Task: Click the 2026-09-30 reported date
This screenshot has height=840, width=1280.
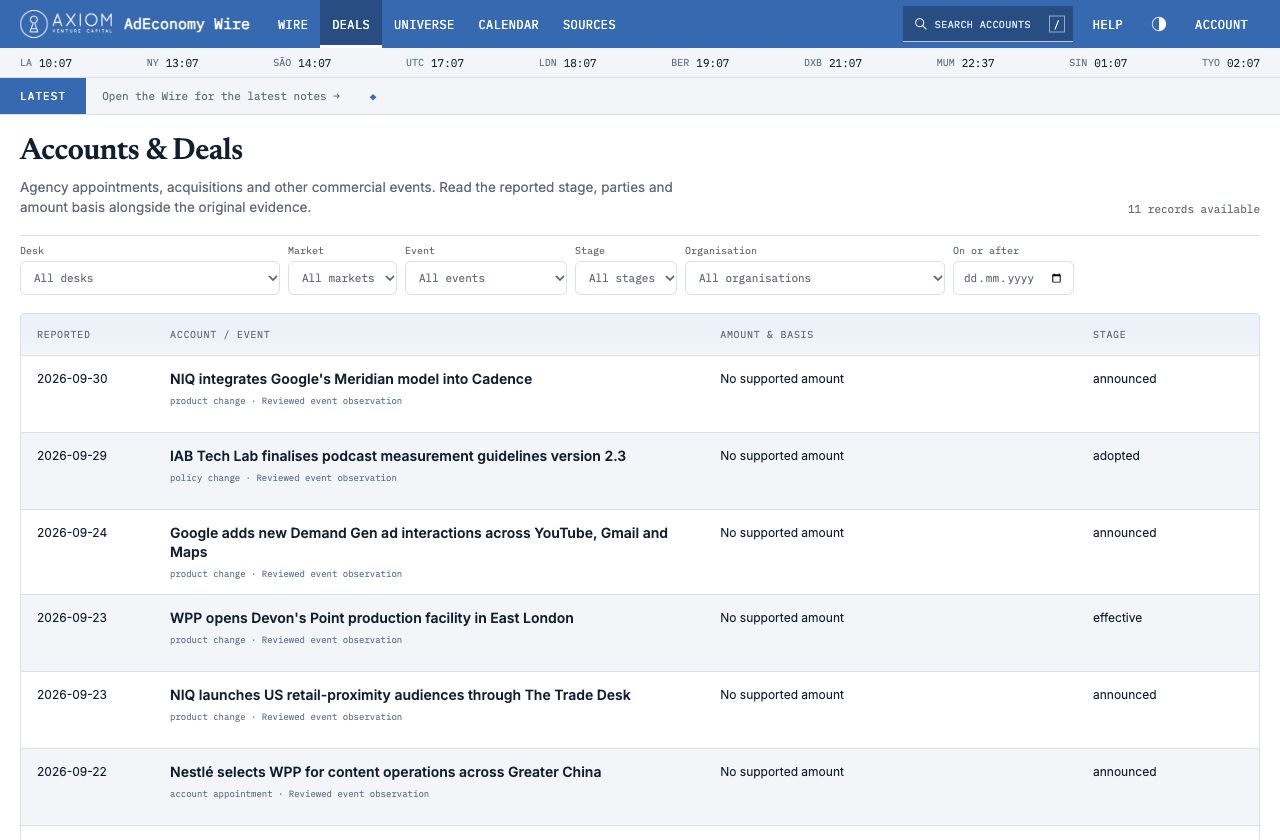Action: click(72, 379)
